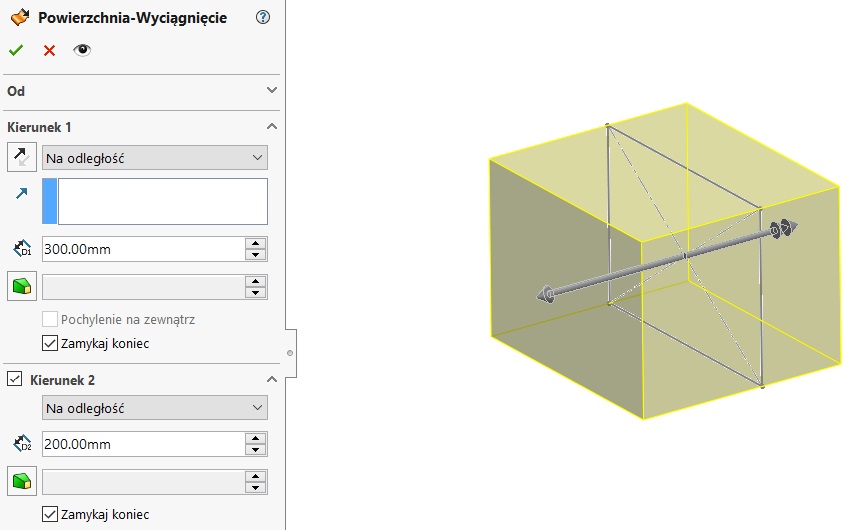Click the direction of extrusion arrow icon
Screen dimensions: 866x530
[x=22, y=193]
